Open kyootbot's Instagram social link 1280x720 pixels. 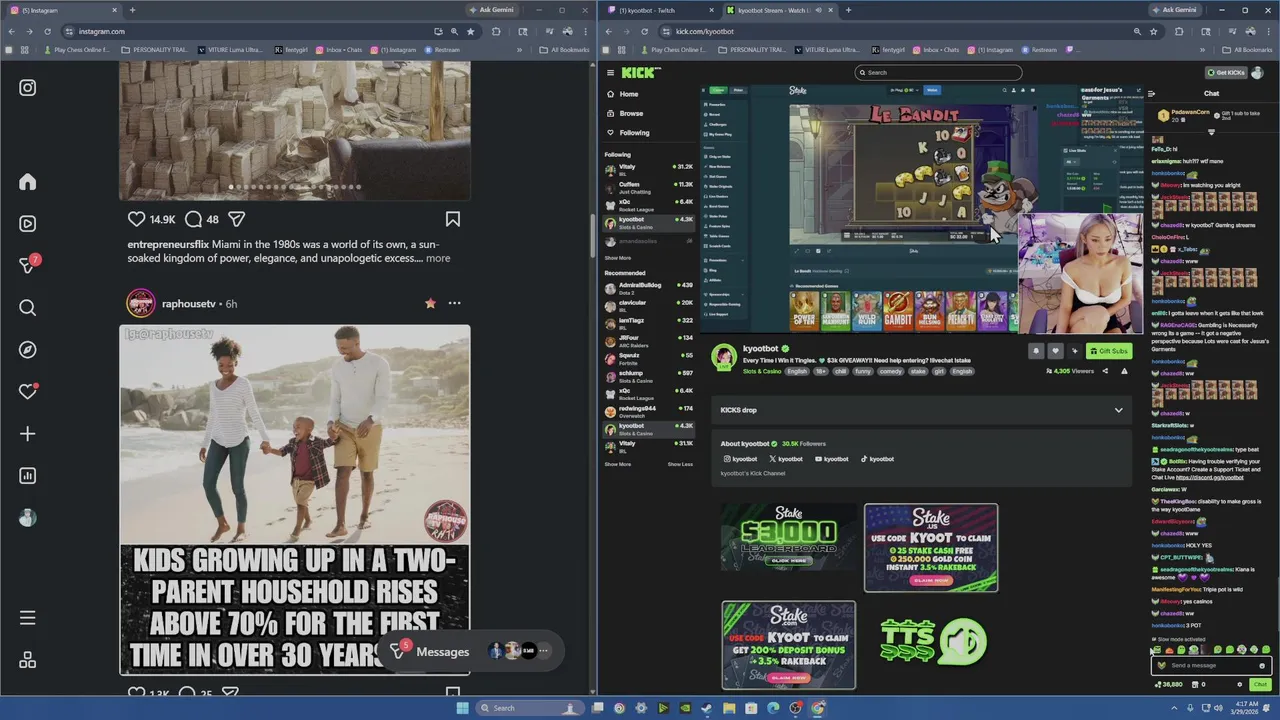739,459
